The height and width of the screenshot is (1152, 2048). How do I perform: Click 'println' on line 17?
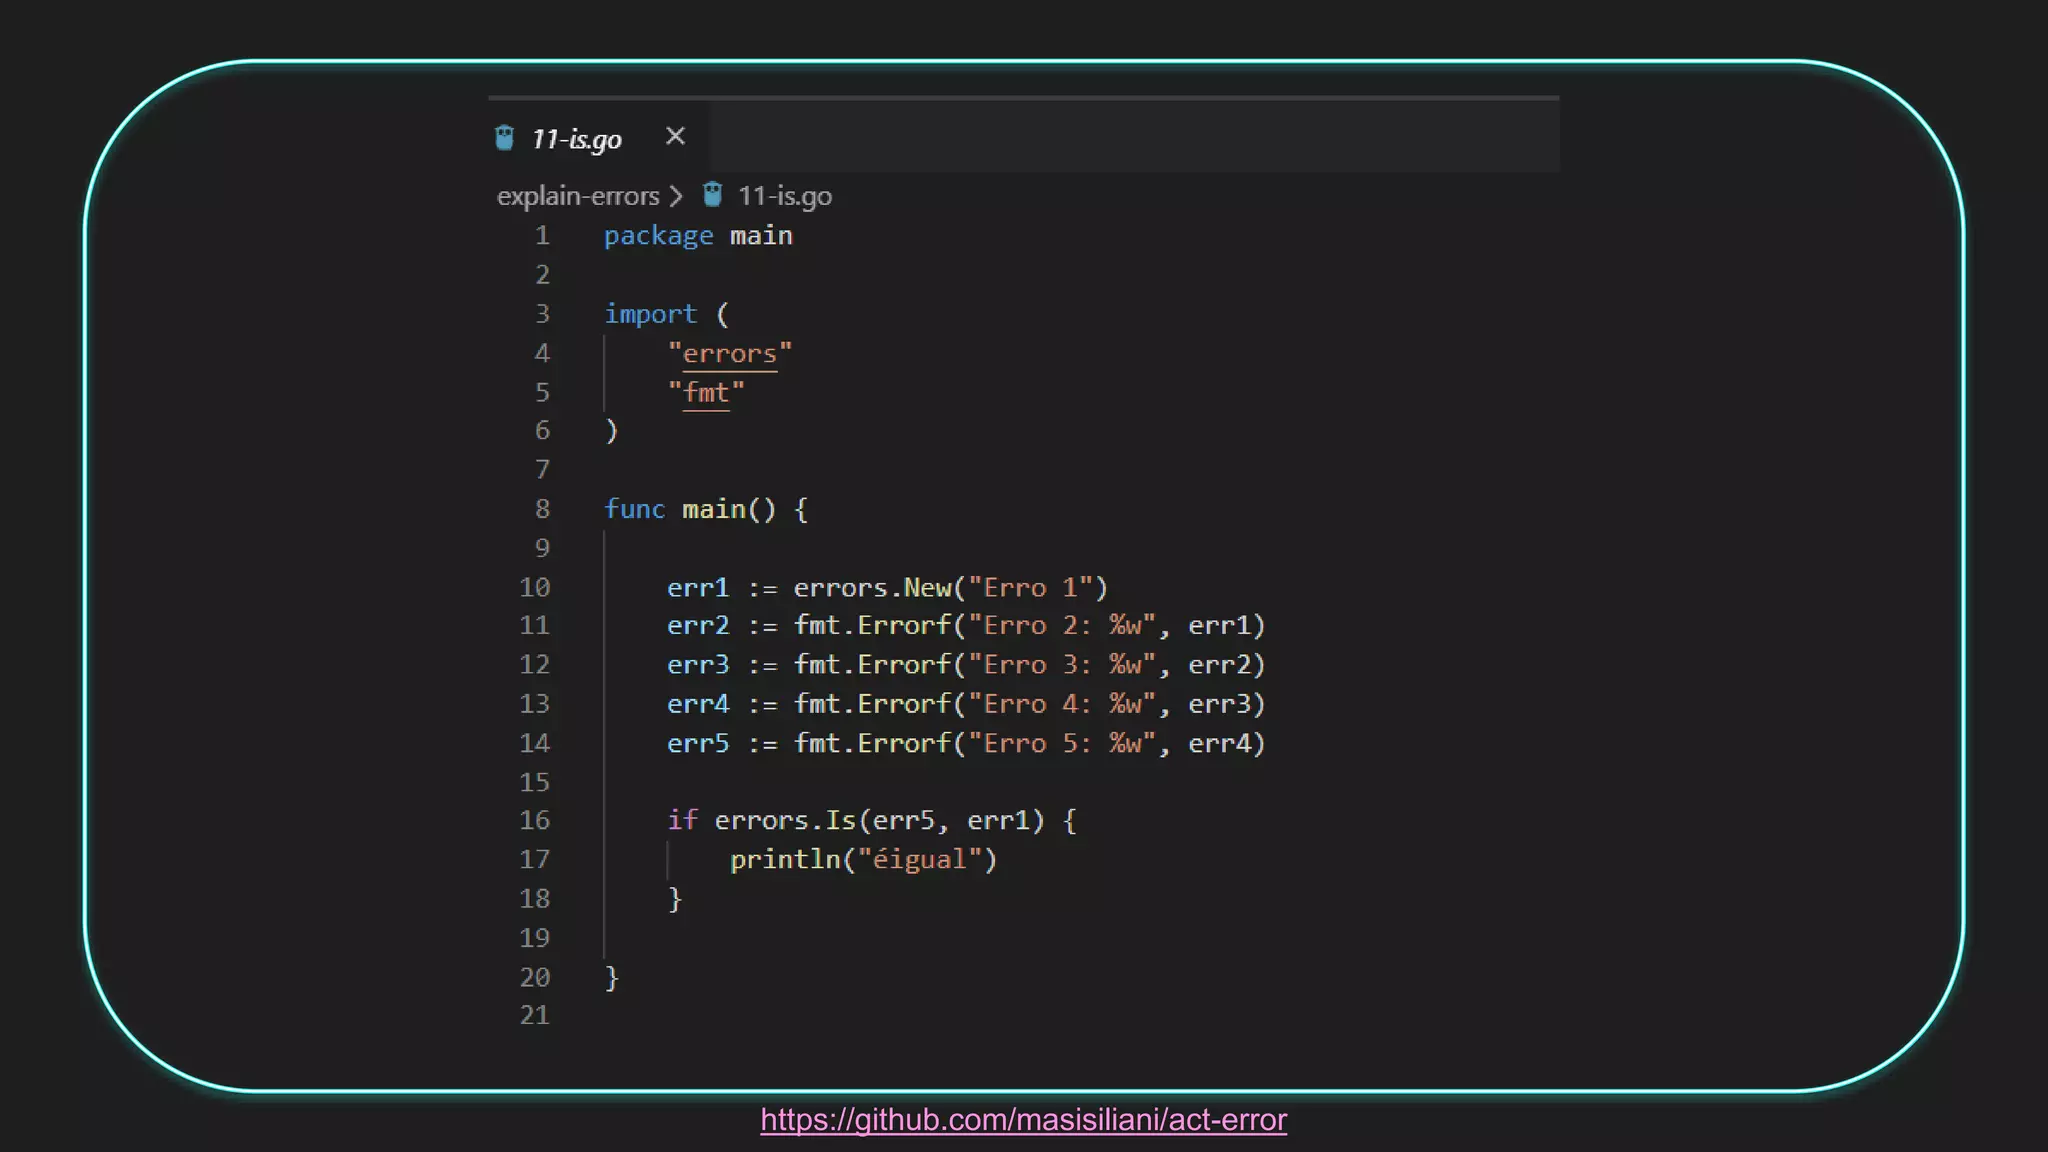click(785, 860)
